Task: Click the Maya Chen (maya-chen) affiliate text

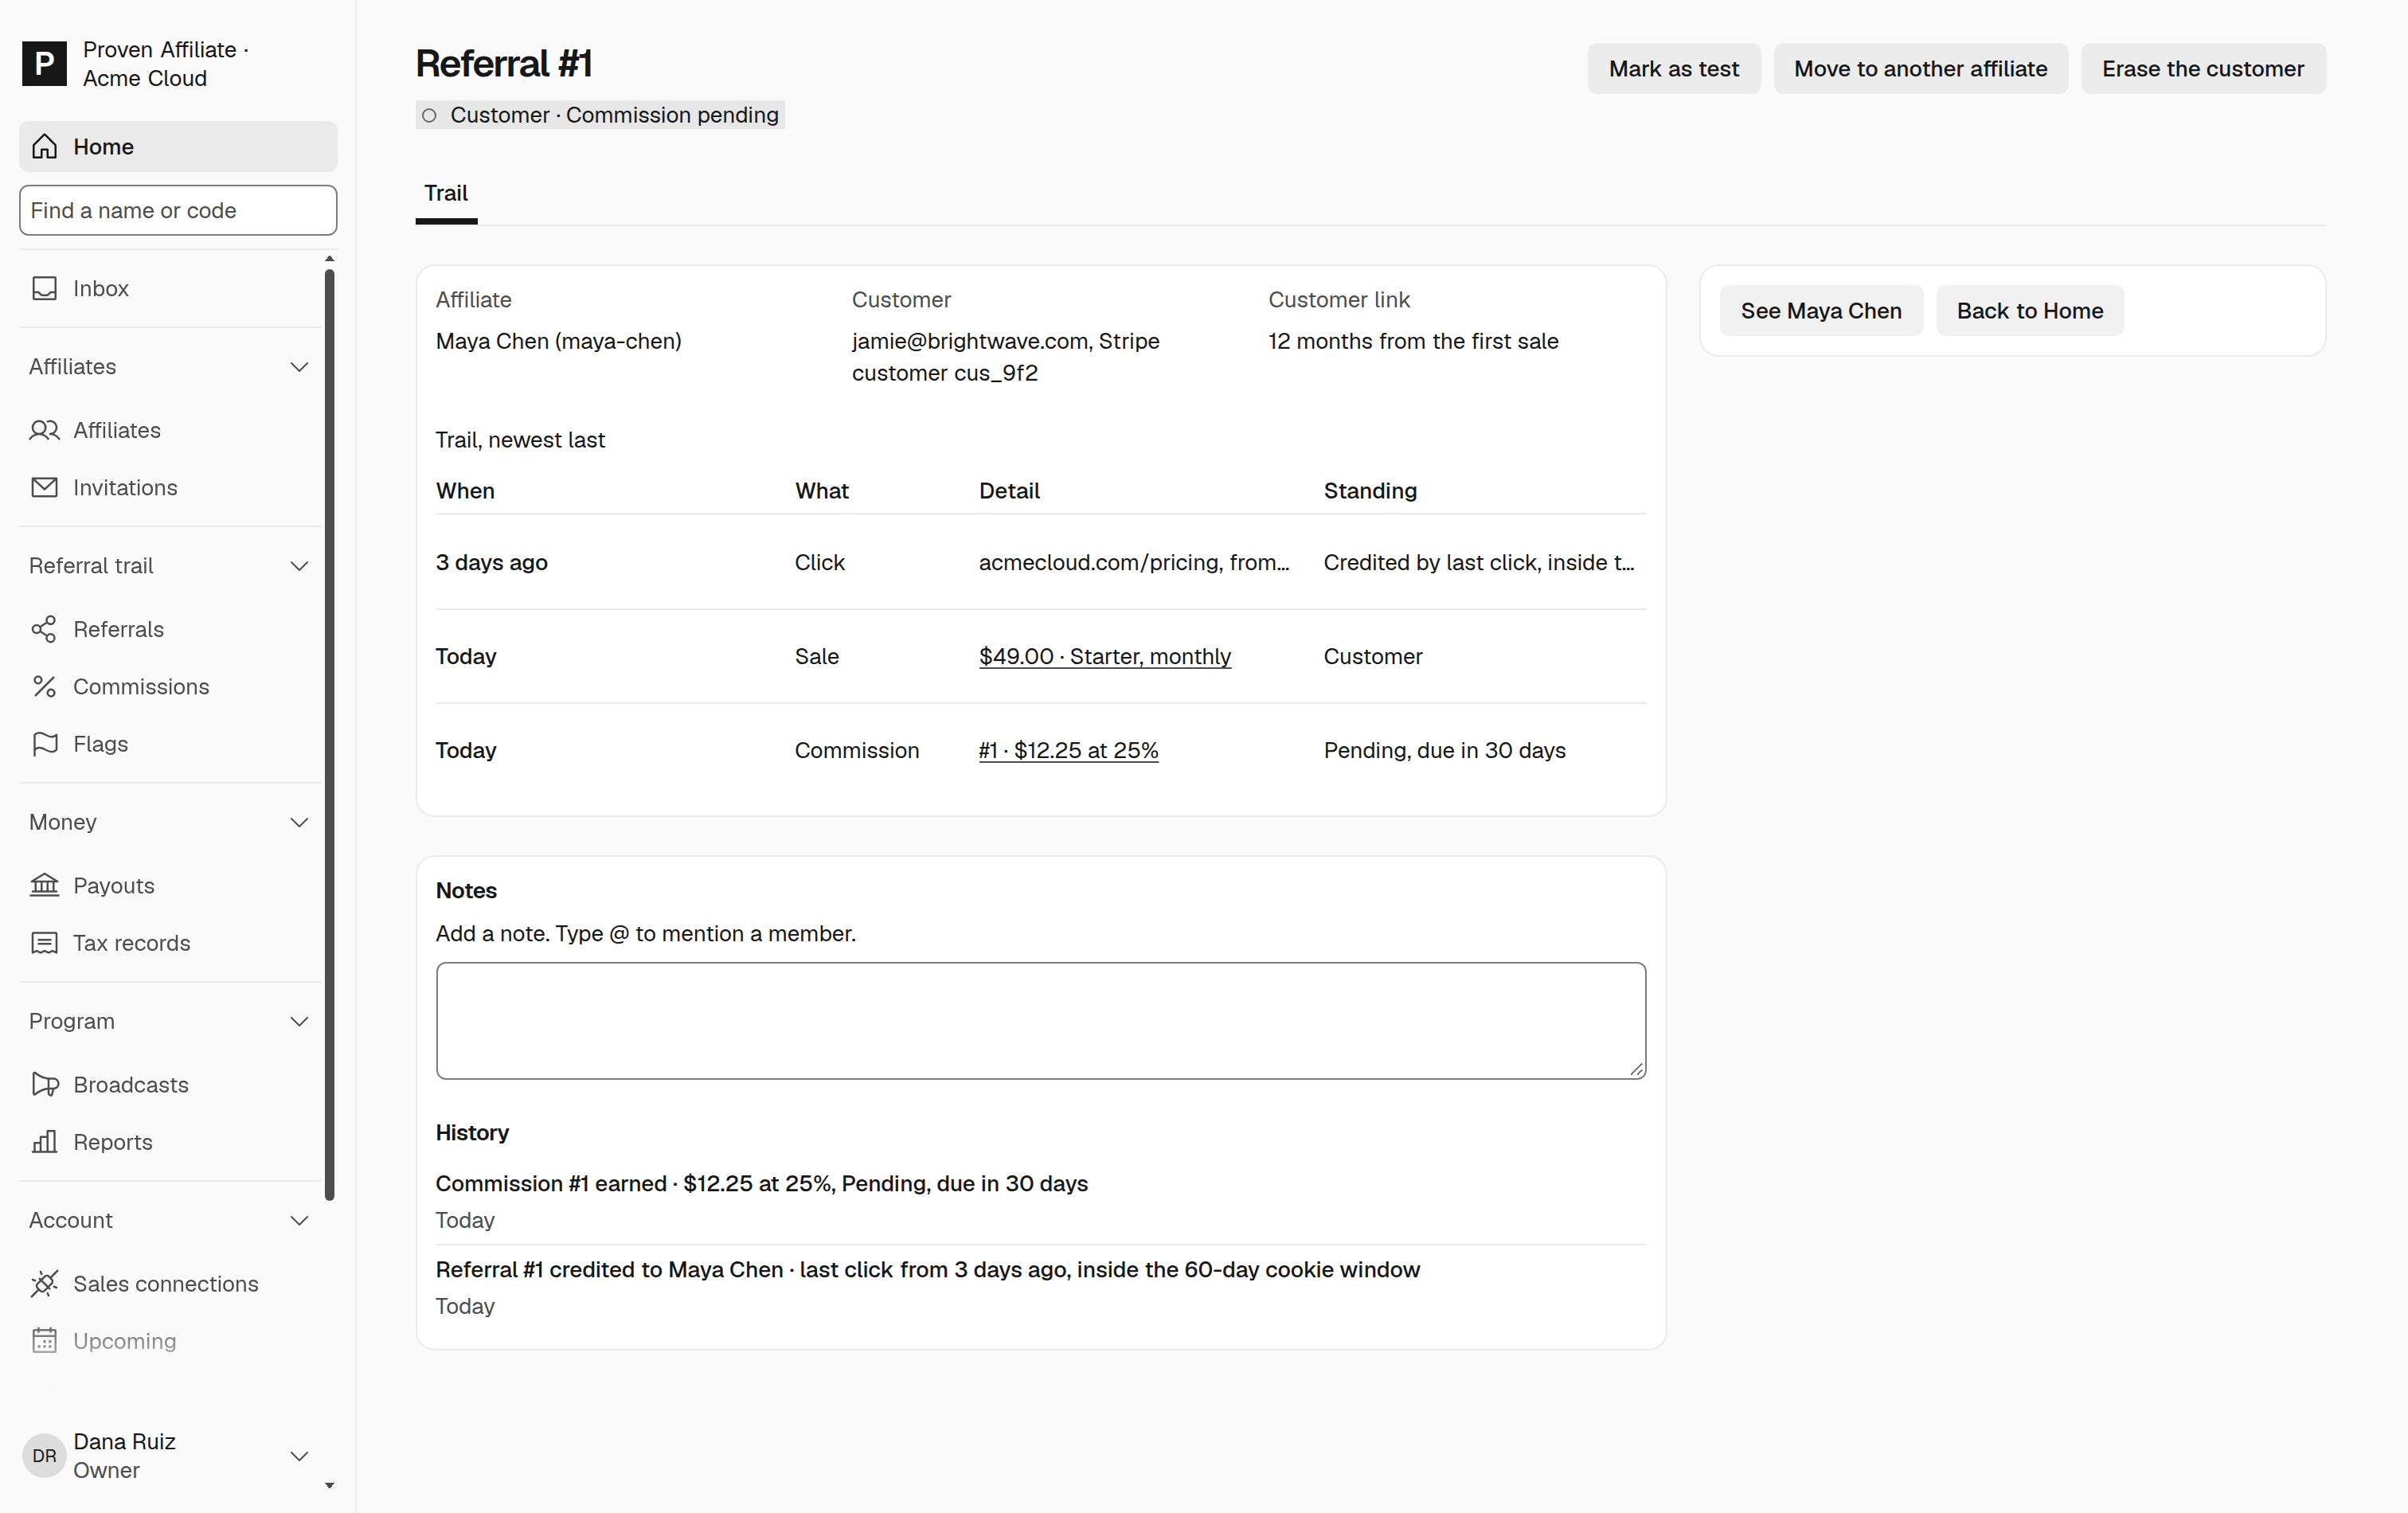Action: (559, 341)
